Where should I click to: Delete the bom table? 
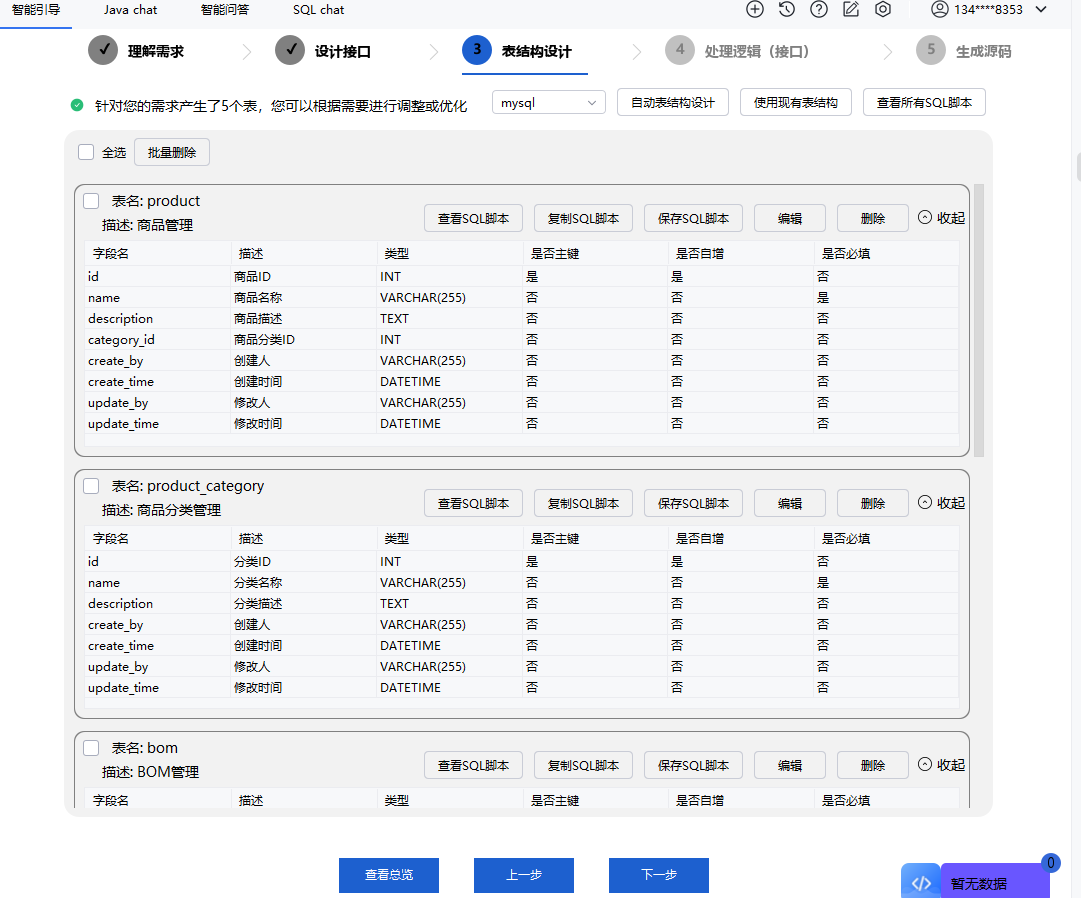point(873,766)
